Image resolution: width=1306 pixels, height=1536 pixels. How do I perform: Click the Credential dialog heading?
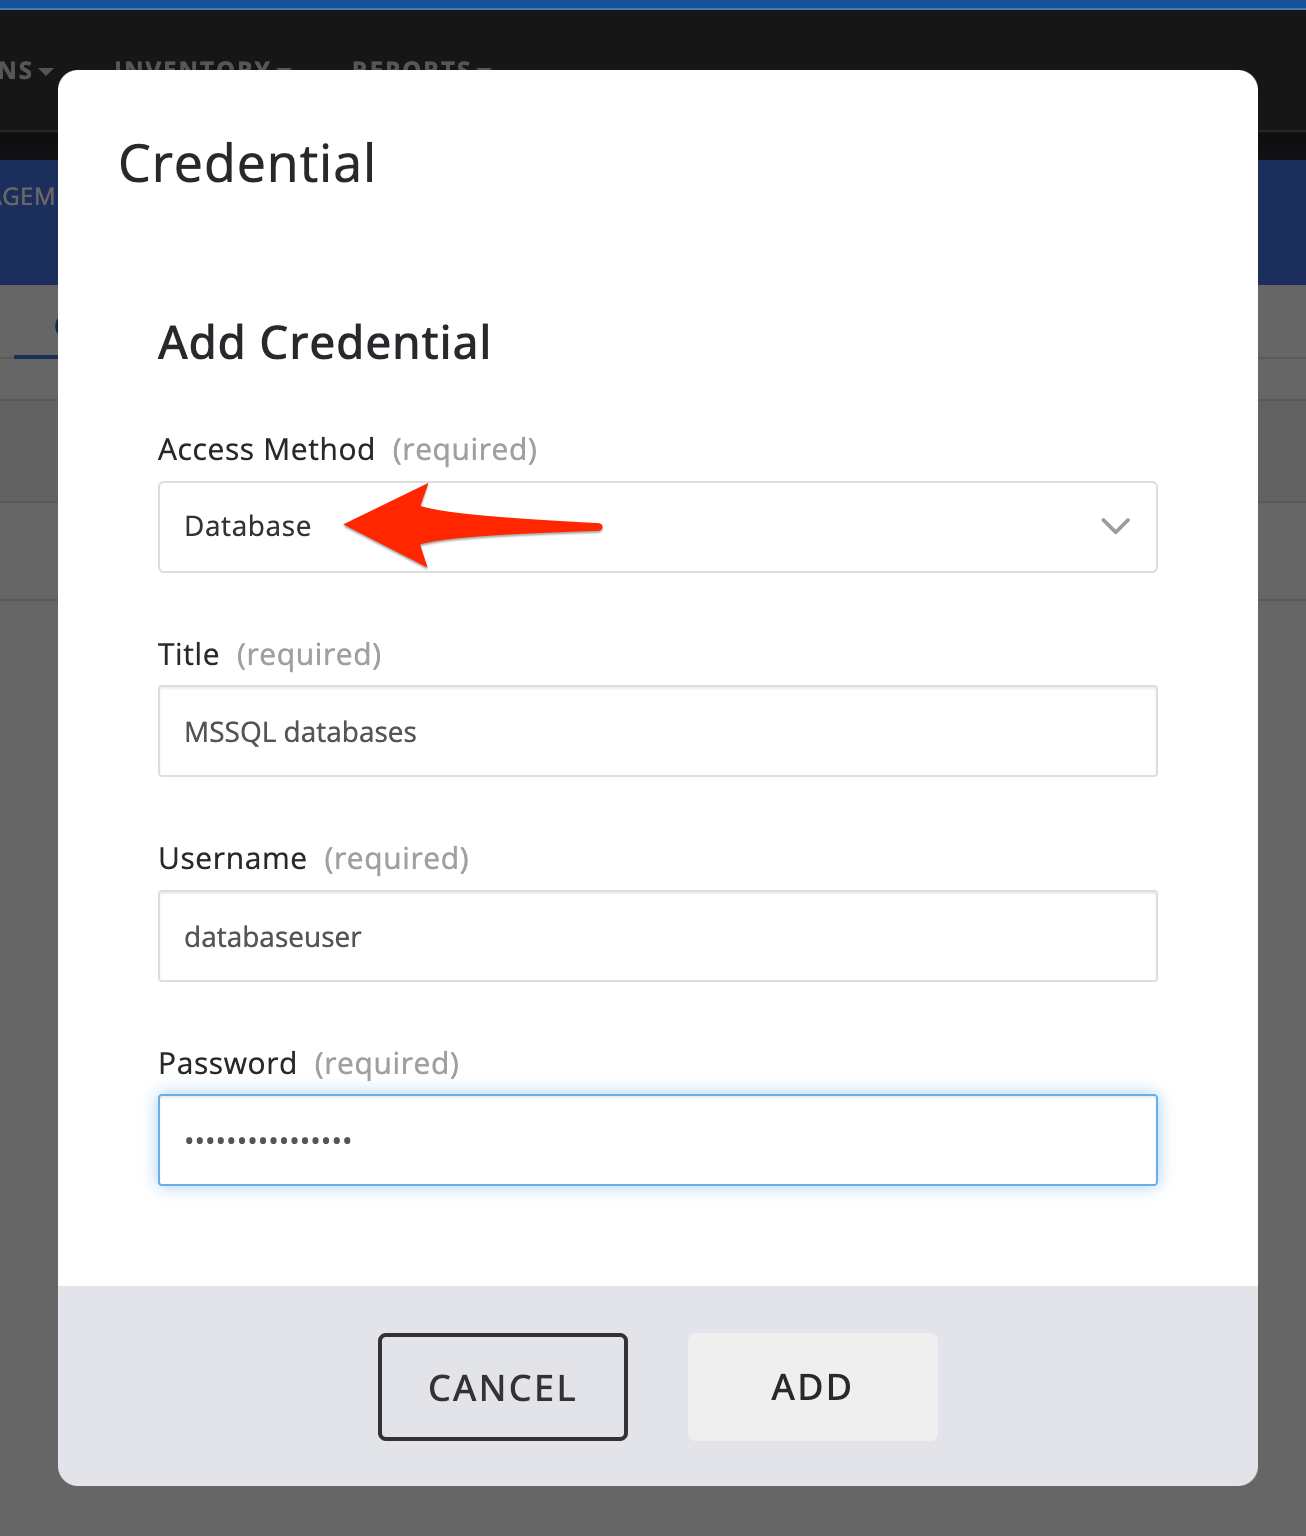[247, 164]
